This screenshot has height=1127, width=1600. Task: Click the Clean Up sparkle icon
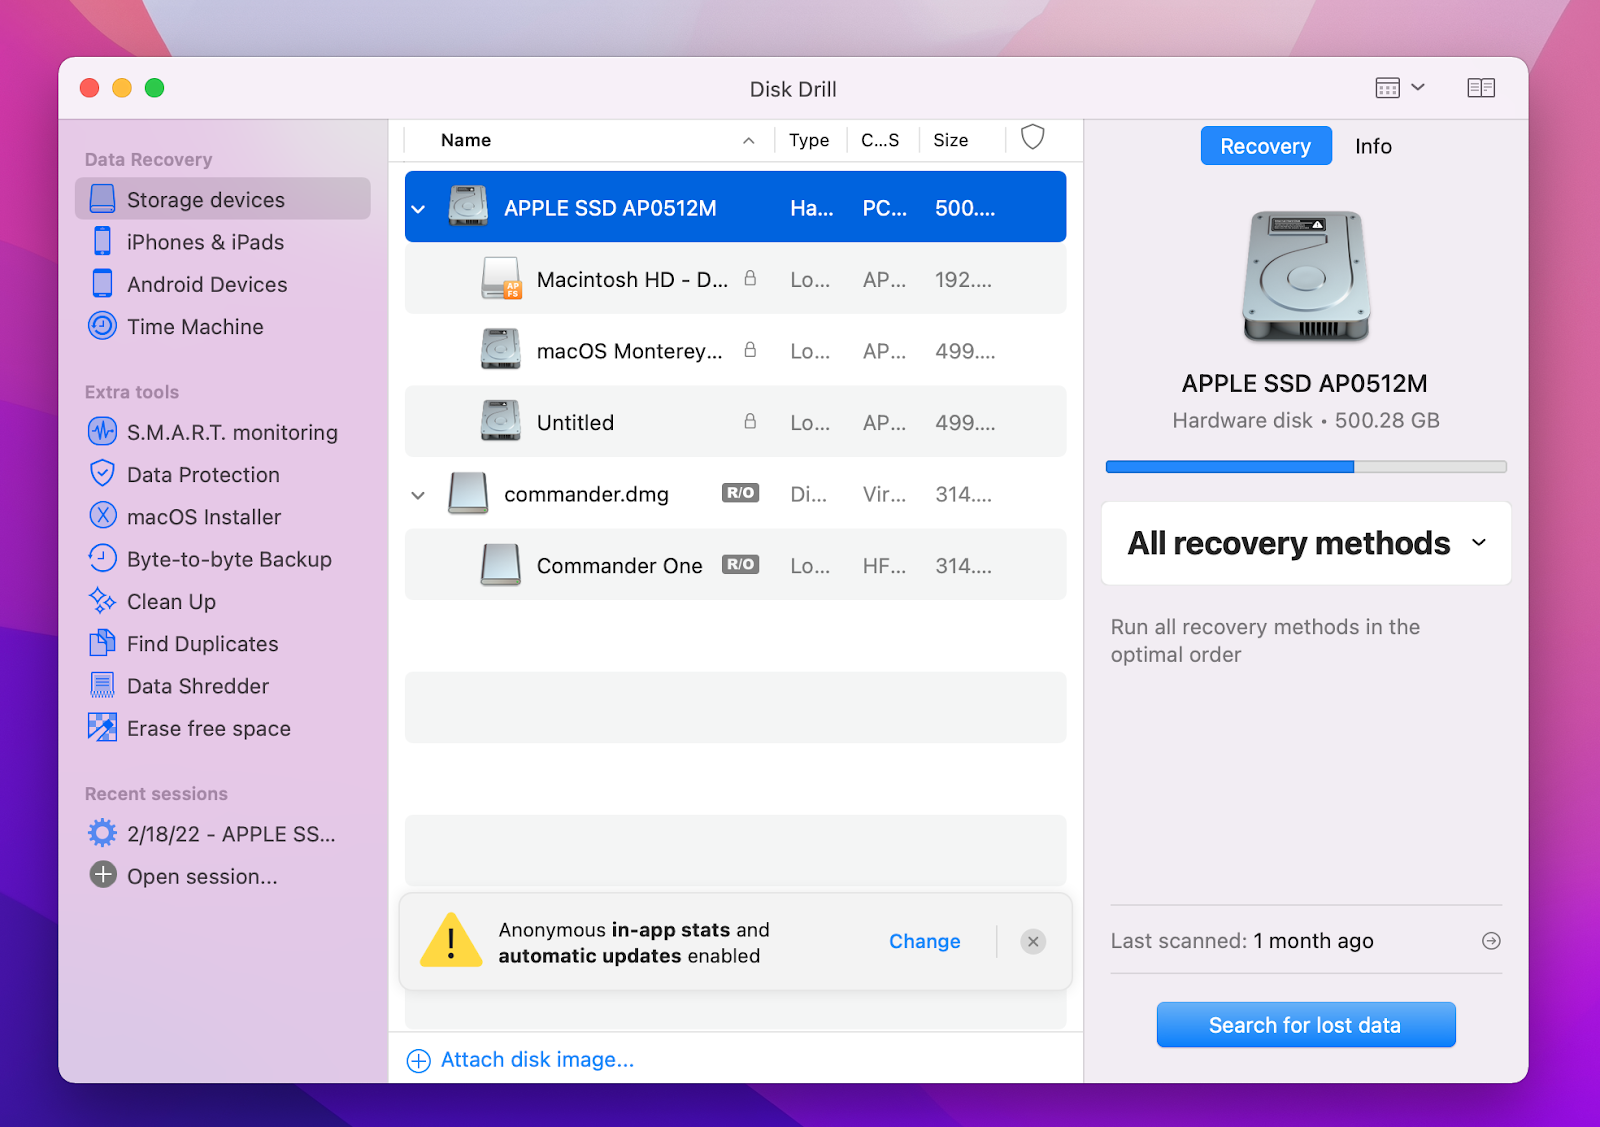(103, 601)
